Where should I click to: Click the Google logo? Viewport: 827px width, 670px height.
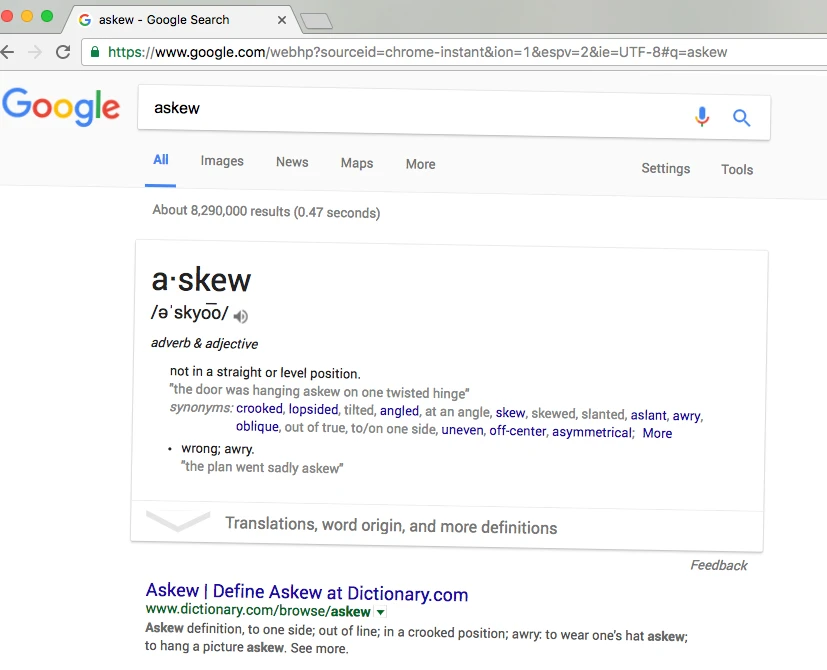(x=61, y=107)
